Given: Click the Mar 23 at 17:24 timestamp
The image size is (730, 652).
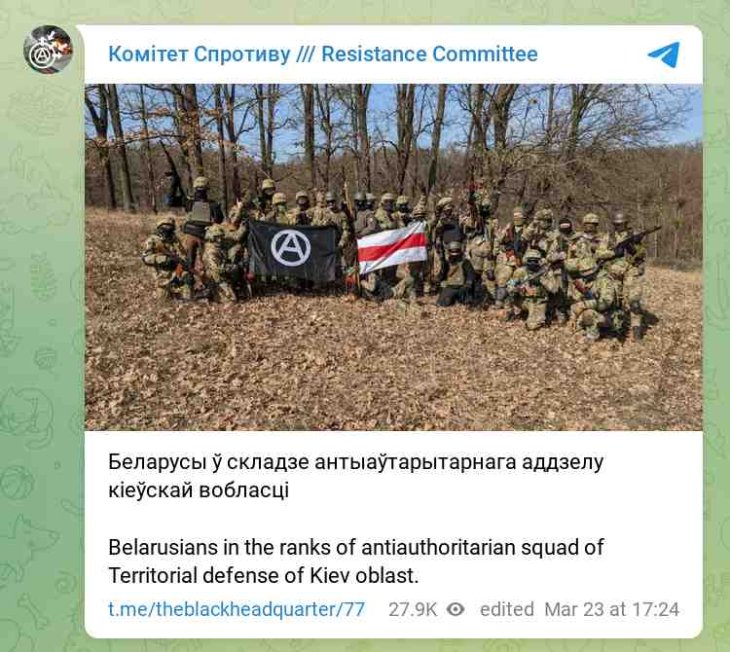Looking at the screenshot, I should click(x=612, y=609).
